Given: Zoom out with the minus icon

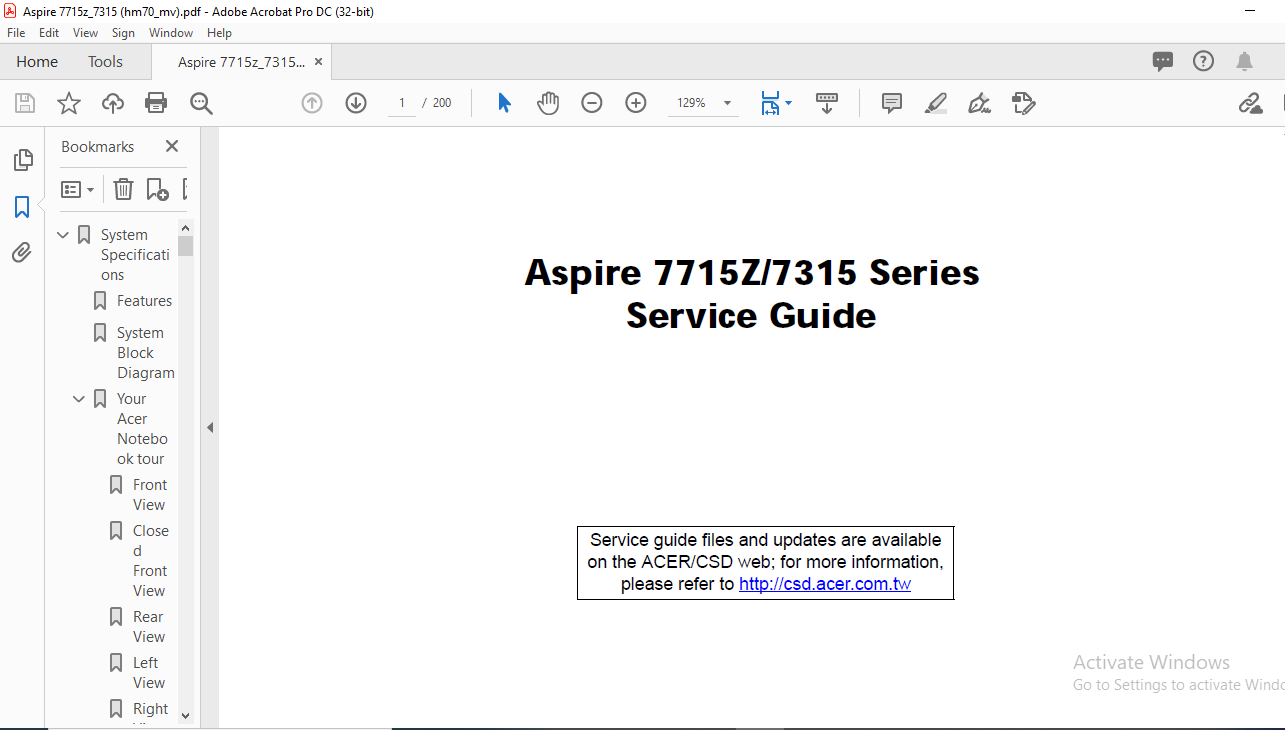Looking at the screenshot, I should click(x=592, y=103).
